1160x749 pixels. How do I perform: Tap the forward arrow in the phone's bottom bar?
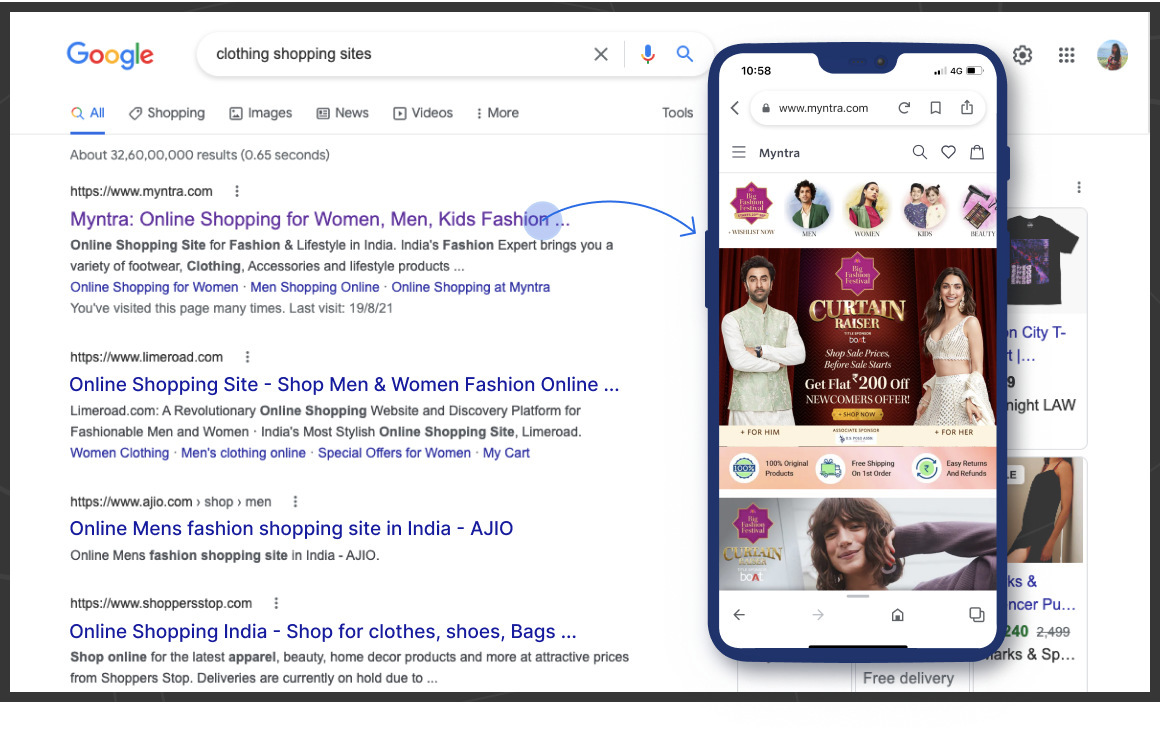tap(817, 614)
